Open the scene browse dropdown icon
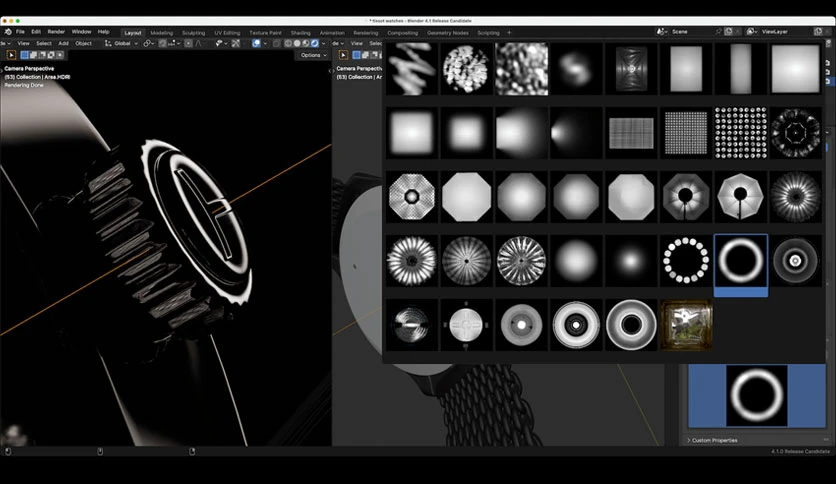This screenshot has height=484, width=836. [x=662, y=32]
